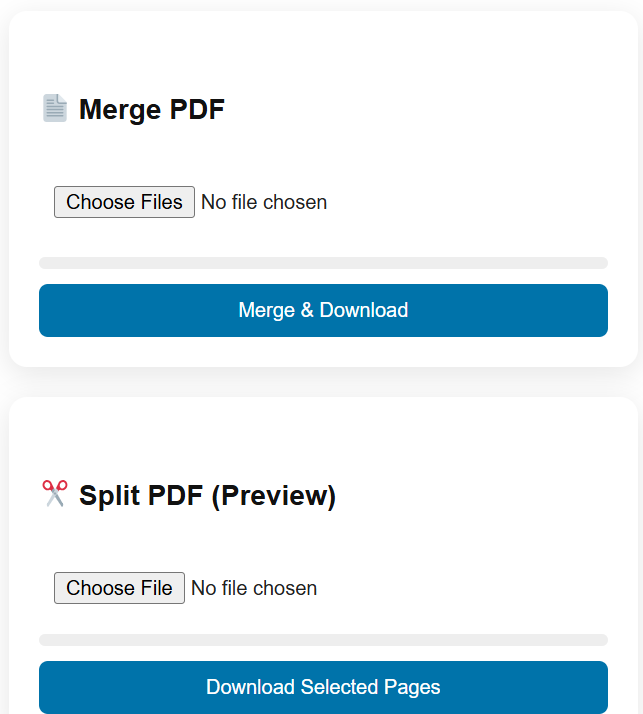
Task: Click the word 'Split' in the Split PDF heading
Action: (110, 496)
